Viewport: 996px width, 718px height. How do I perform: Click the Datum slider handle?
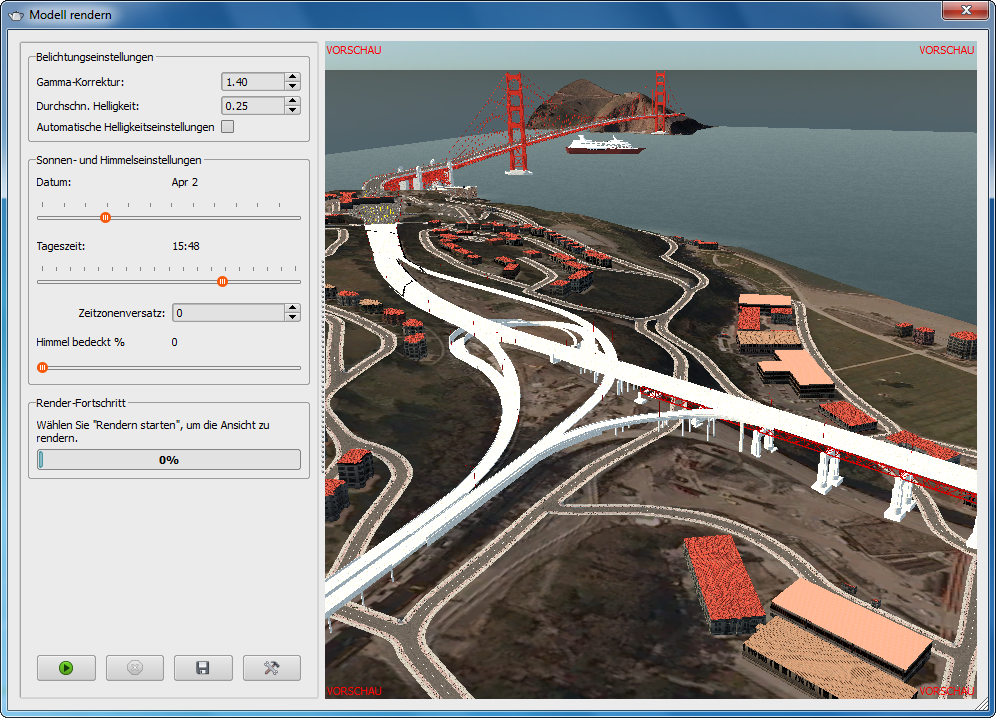[105, 217]
